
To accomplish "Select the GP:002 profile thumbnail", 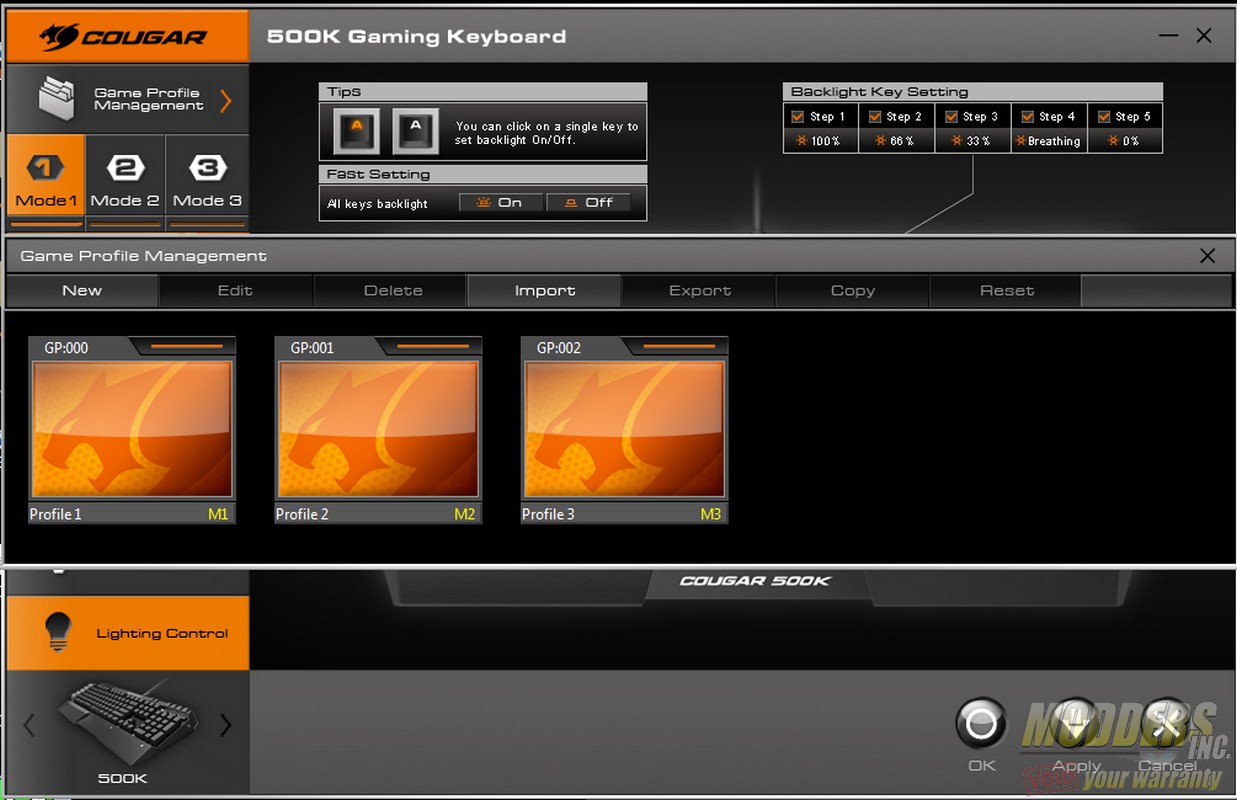I will (624, 429).
